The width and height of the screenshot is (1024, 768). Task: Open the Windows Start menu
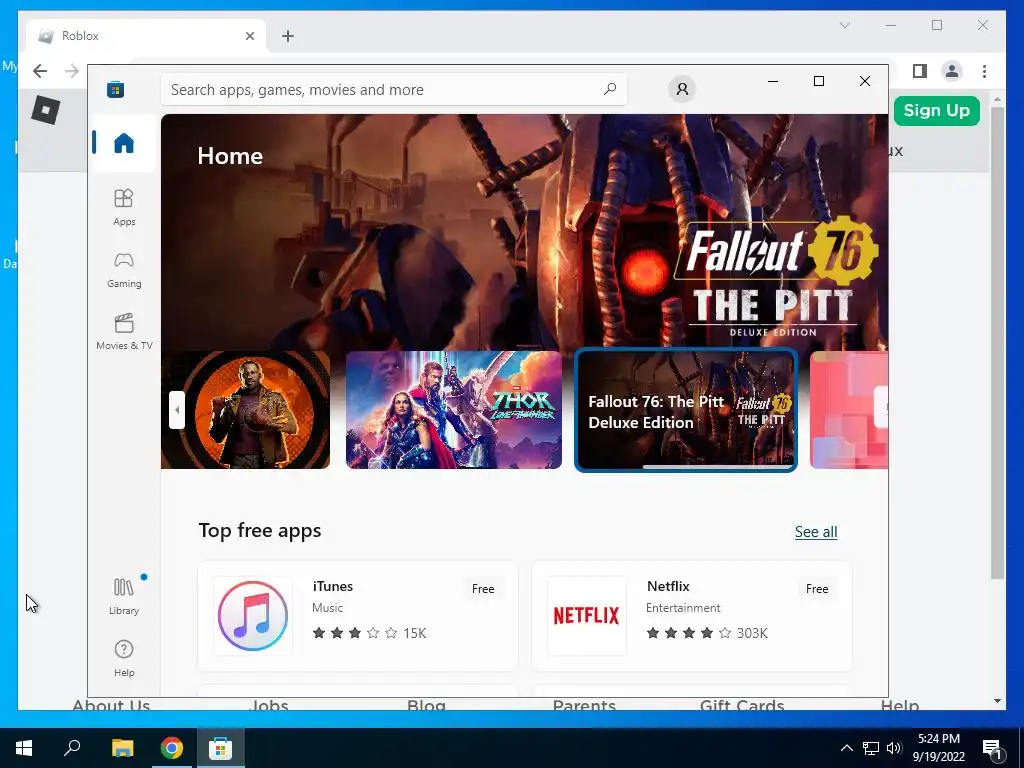click(x=24, y=748)
